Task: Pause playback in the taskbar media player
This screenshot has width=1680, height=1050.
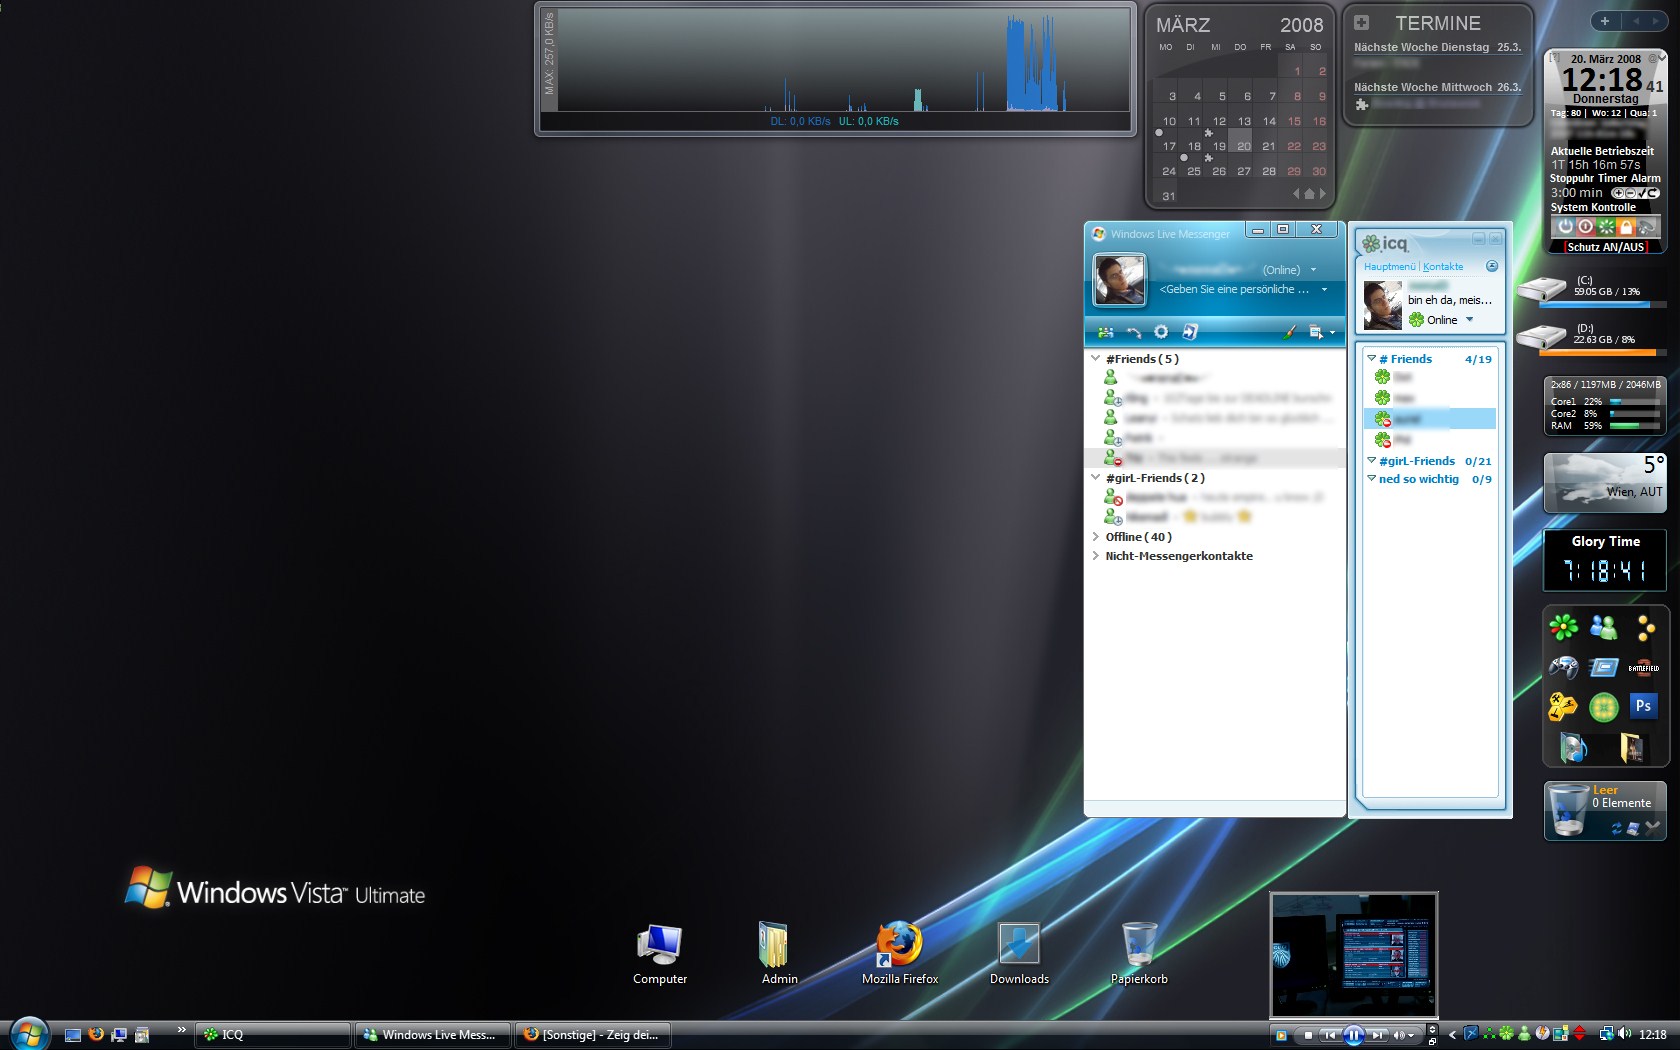Action: 1354,1035
